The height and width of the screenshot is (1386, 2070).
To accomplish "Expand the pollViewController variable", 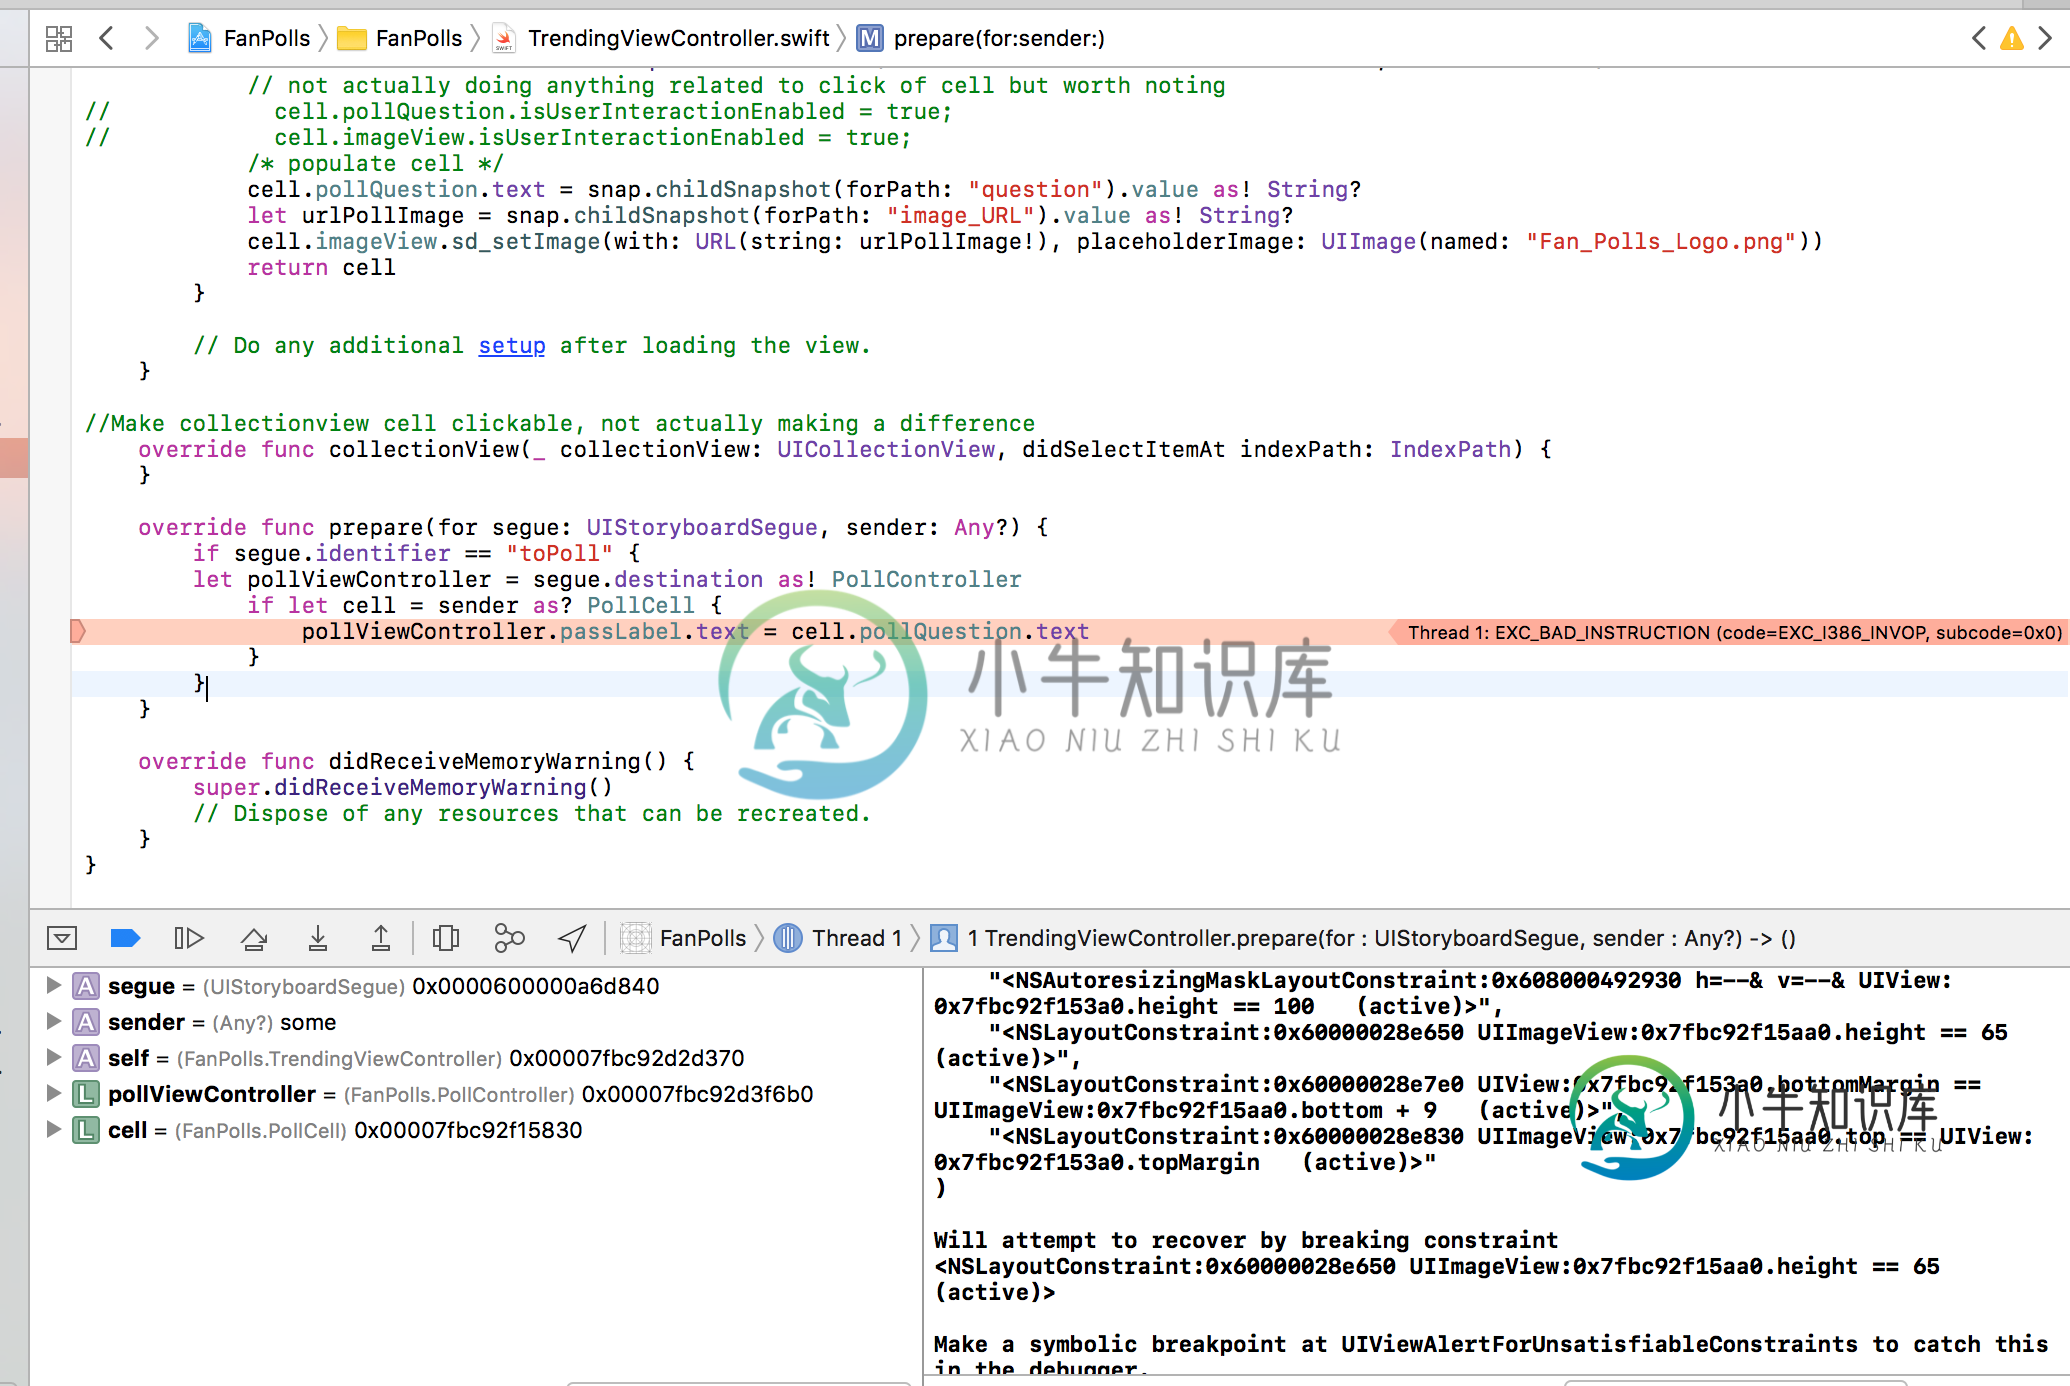I will [53, 1094].
